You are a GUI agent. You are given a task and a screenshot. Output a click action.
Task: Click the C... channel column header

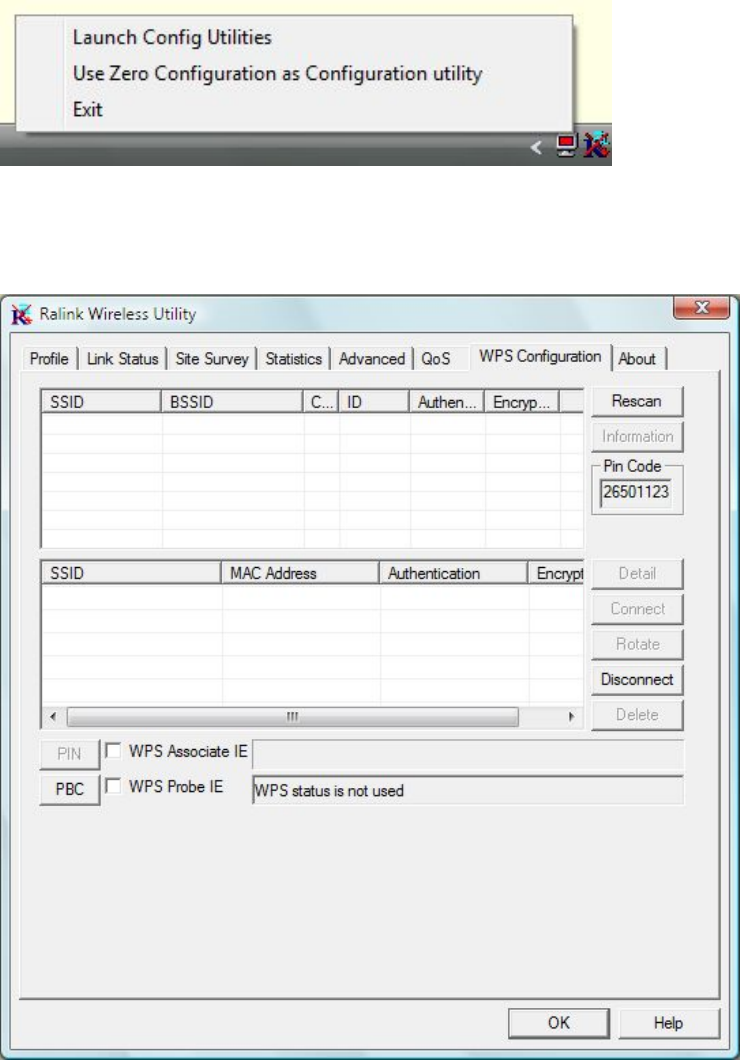click(x=321, y=402)
